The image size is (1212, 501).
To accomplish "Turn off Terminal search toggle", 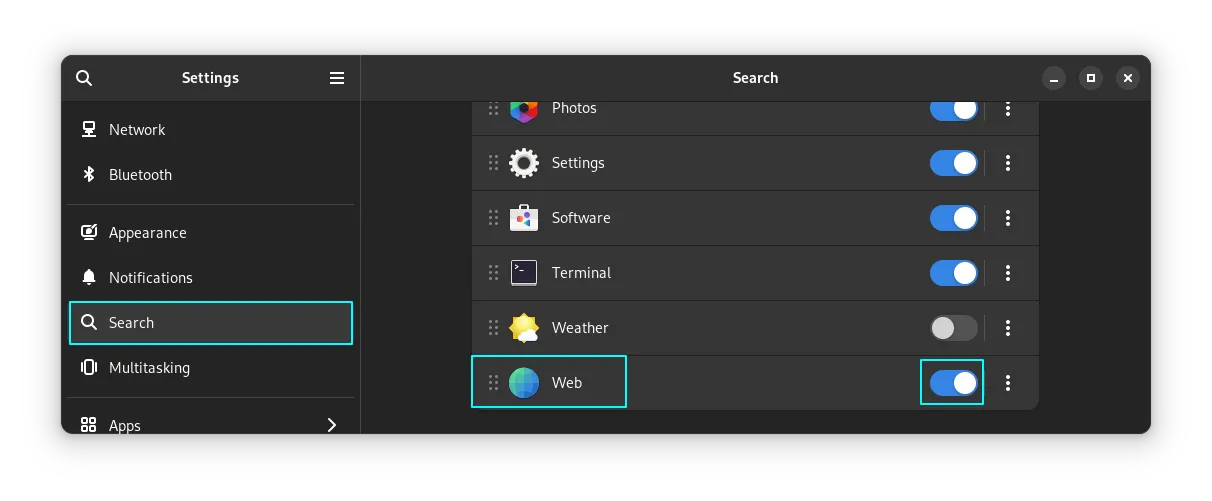I will tap(954, 273).
